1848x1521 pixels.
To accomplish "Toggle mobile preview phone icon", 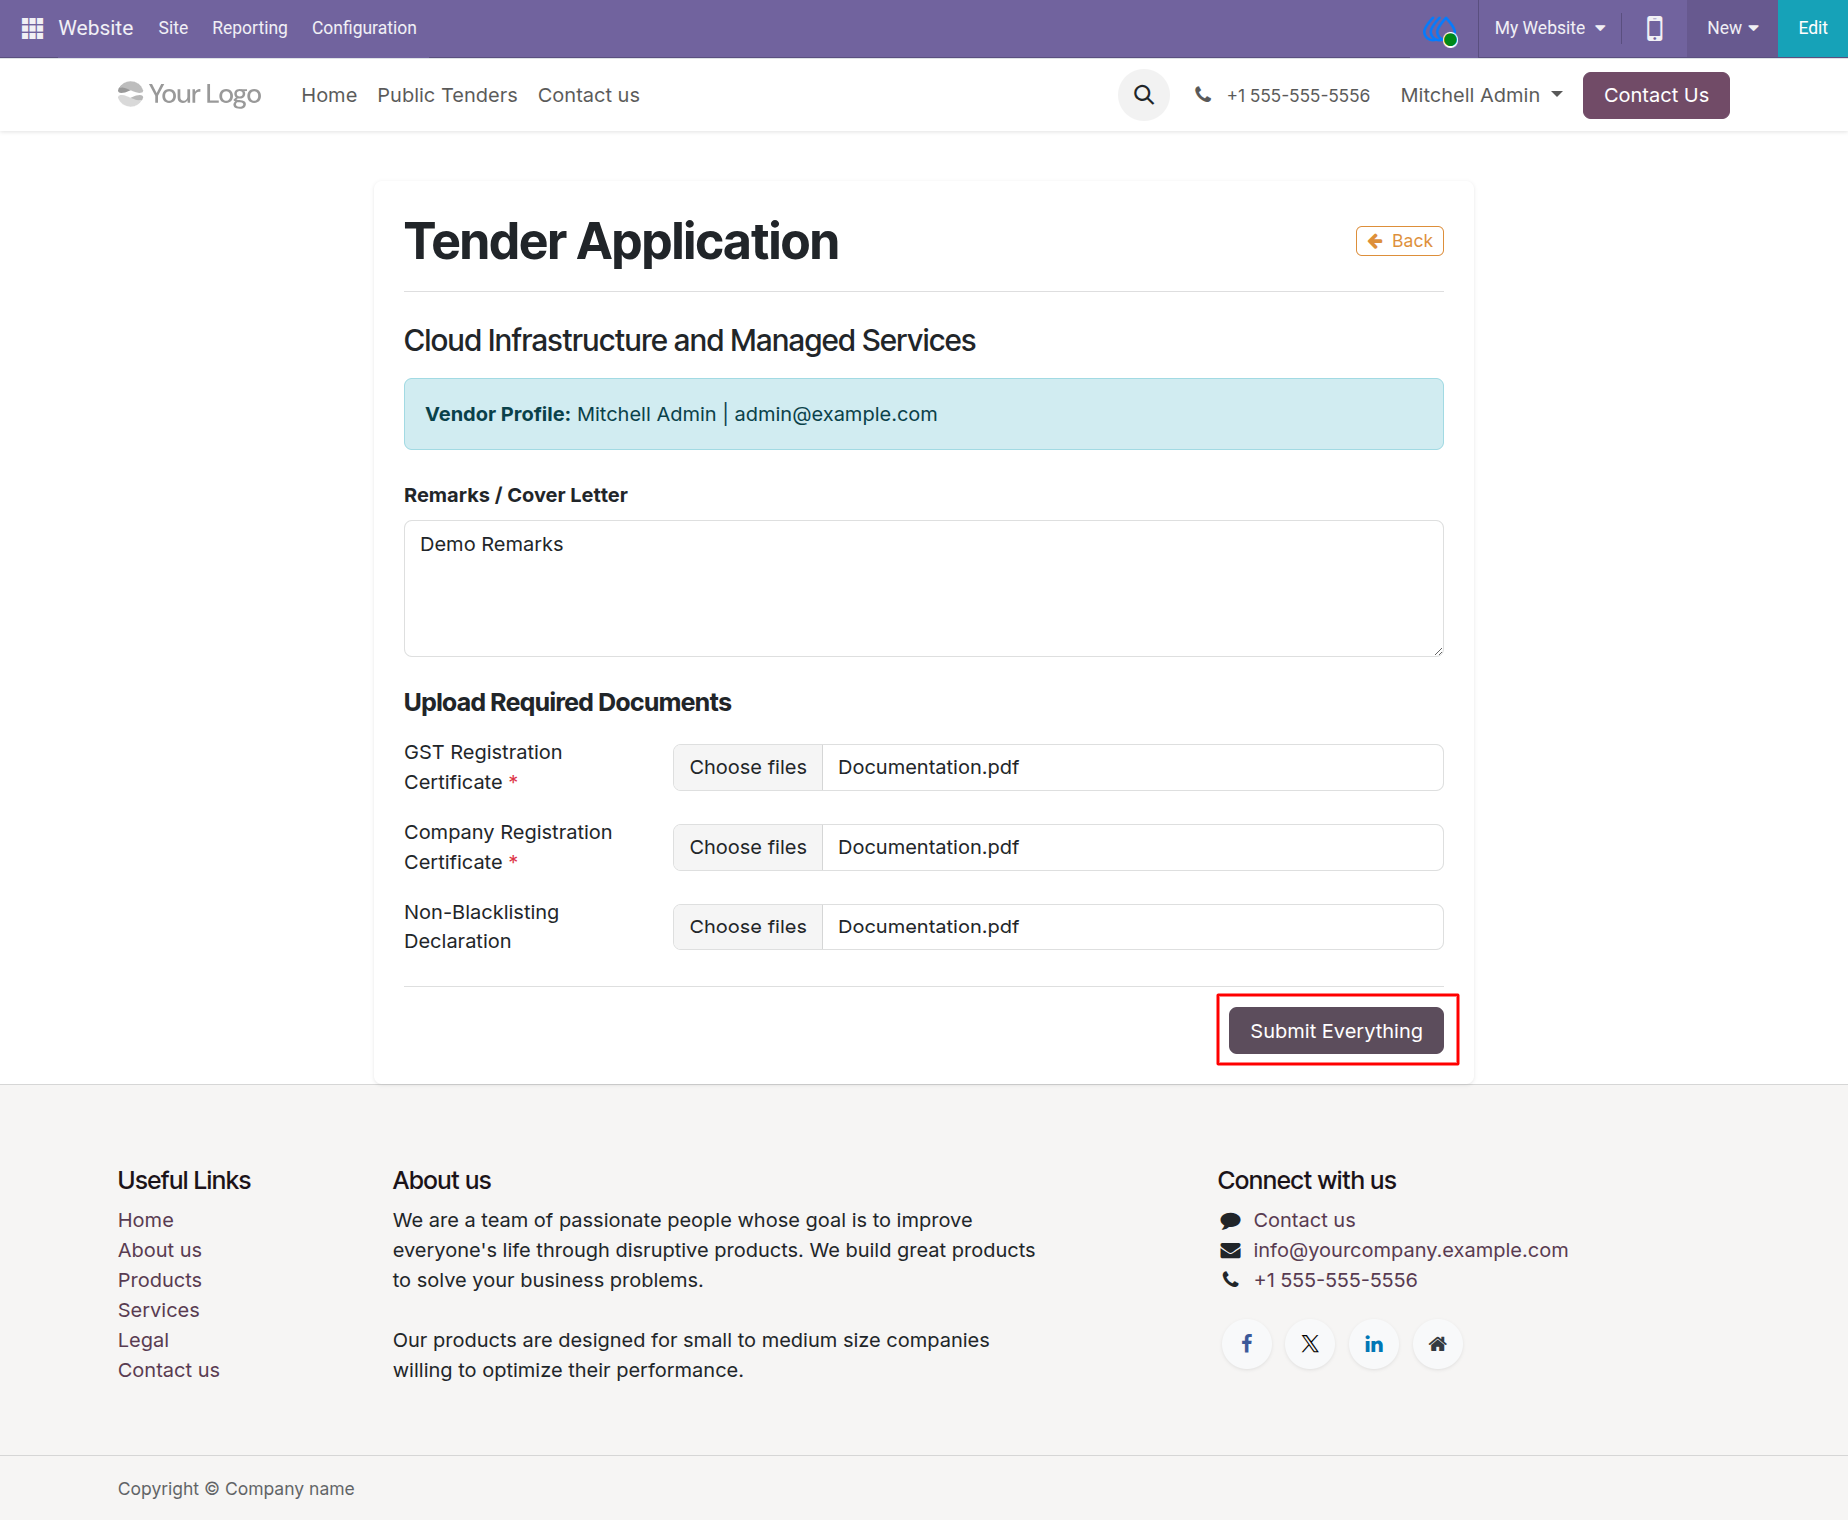I will [1655, 28].
